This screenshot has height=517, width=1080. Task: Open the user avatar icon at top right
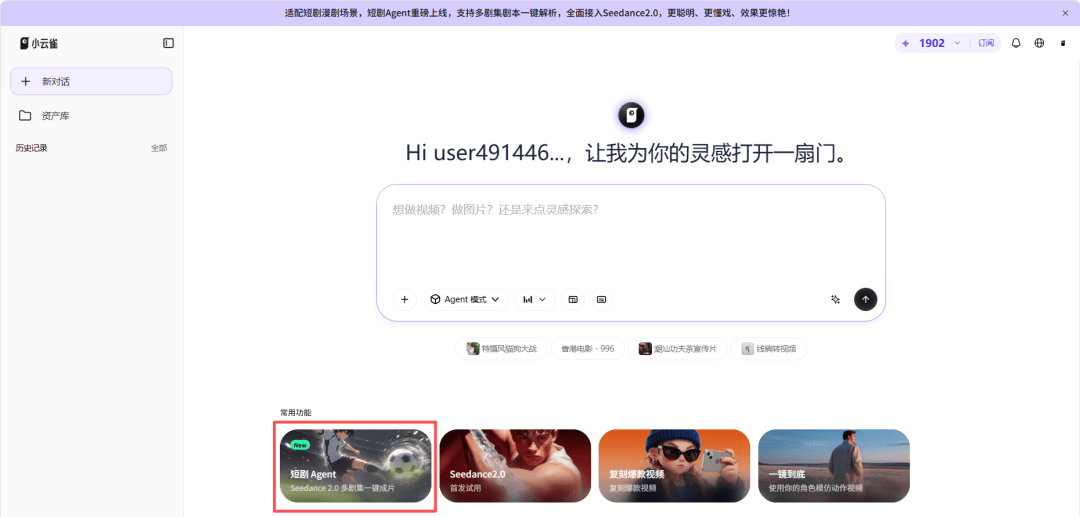[x=1063, y=43]
